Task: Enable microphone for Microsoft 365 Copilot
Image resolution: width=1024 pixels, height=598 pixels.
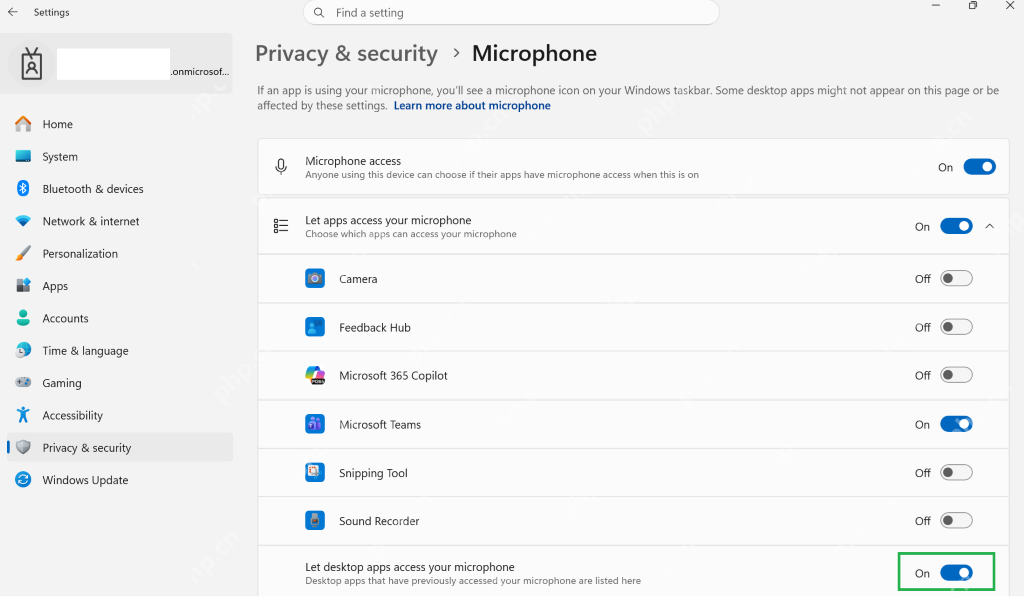Action: point(956,375)
